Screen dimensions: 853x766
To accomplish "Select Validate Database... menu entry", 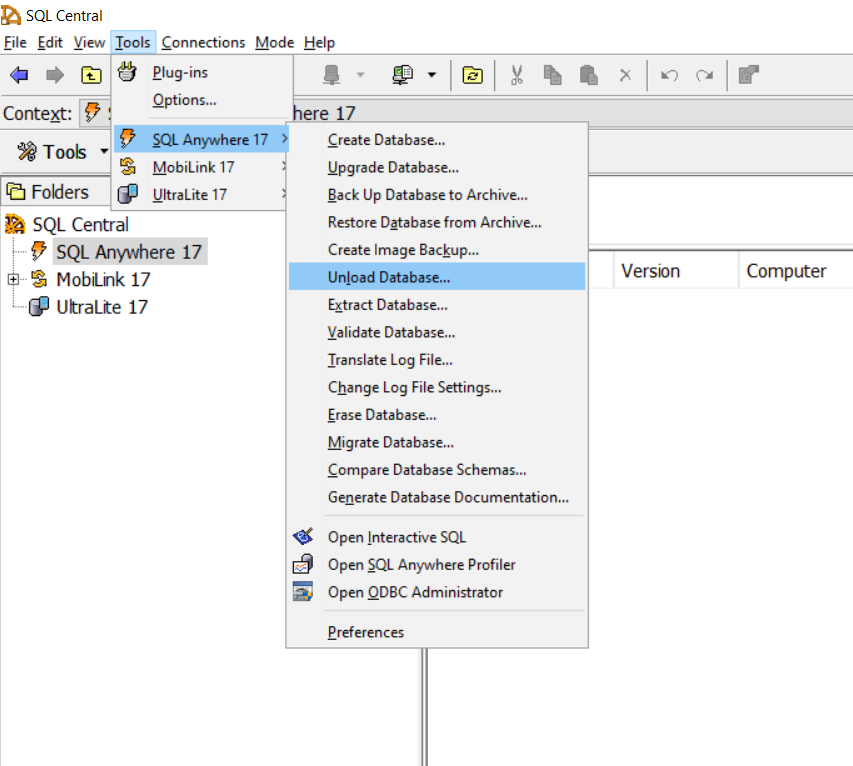I will point(437,332).
